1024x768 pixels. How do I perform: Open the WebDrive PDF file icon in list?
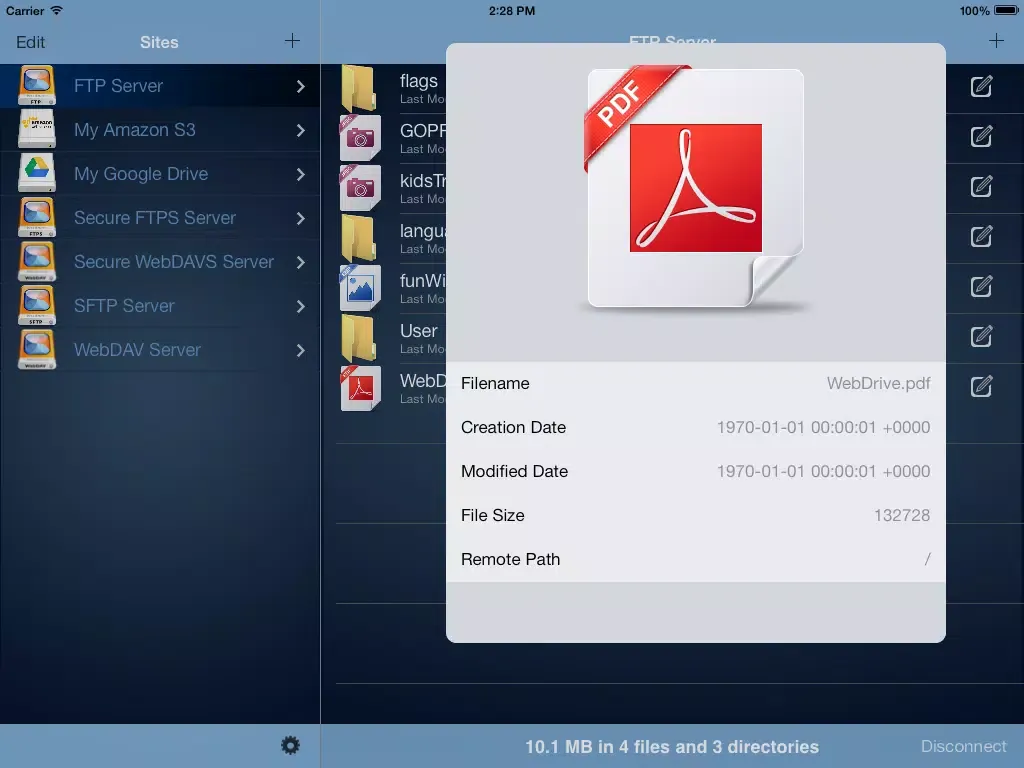pyautogui.click(x=360, y=388)
